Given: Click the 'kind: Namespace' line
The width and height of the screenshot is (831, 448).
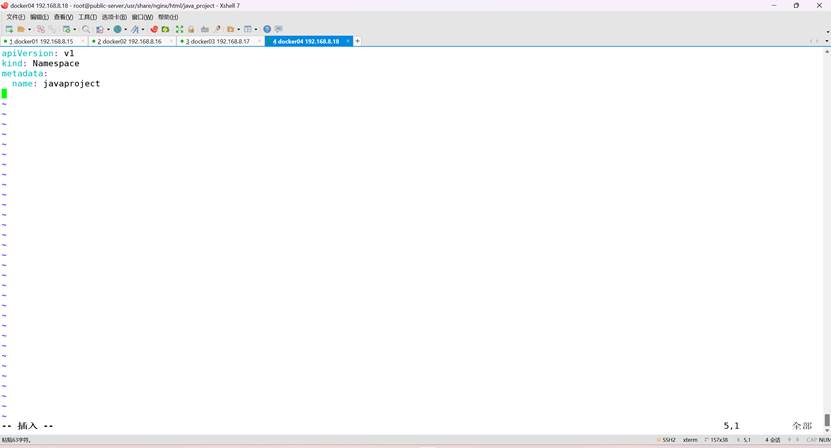Looking at the screenshot, I should click(x=40, y=64).
